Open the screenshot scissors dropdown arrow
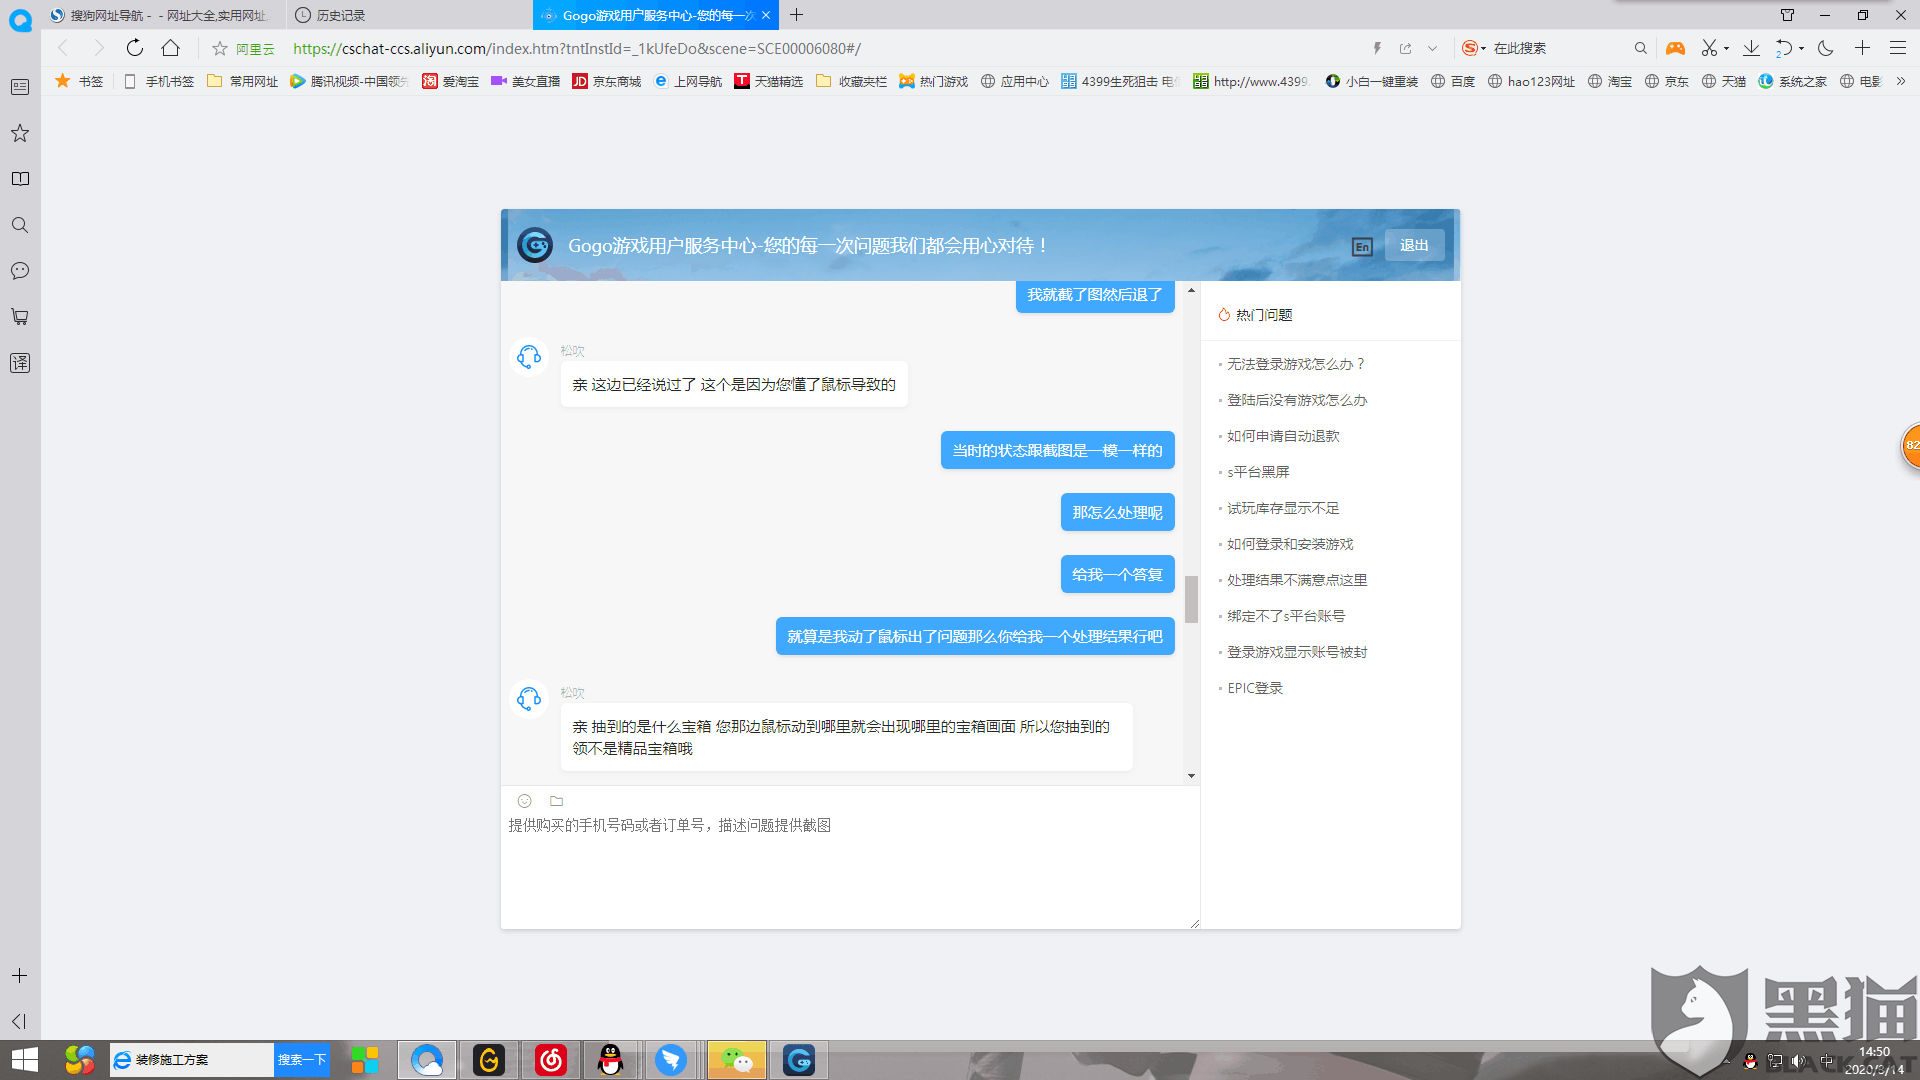The width and height of the screenshot is (1920, 1080). pos(1727,48)
